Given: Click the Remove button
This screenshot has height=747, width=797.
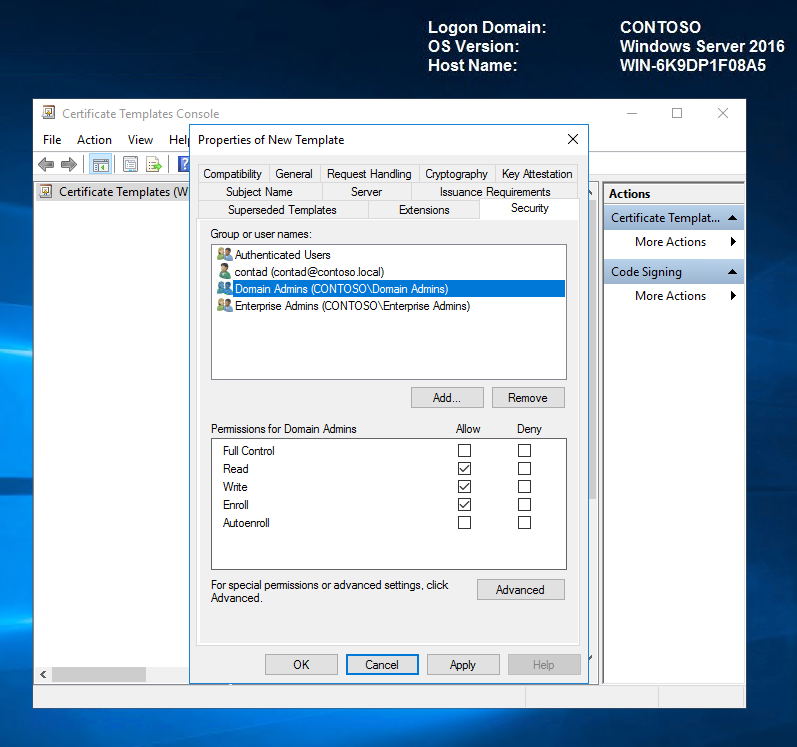Looking at the screenshot, I should tap(528, 398).
